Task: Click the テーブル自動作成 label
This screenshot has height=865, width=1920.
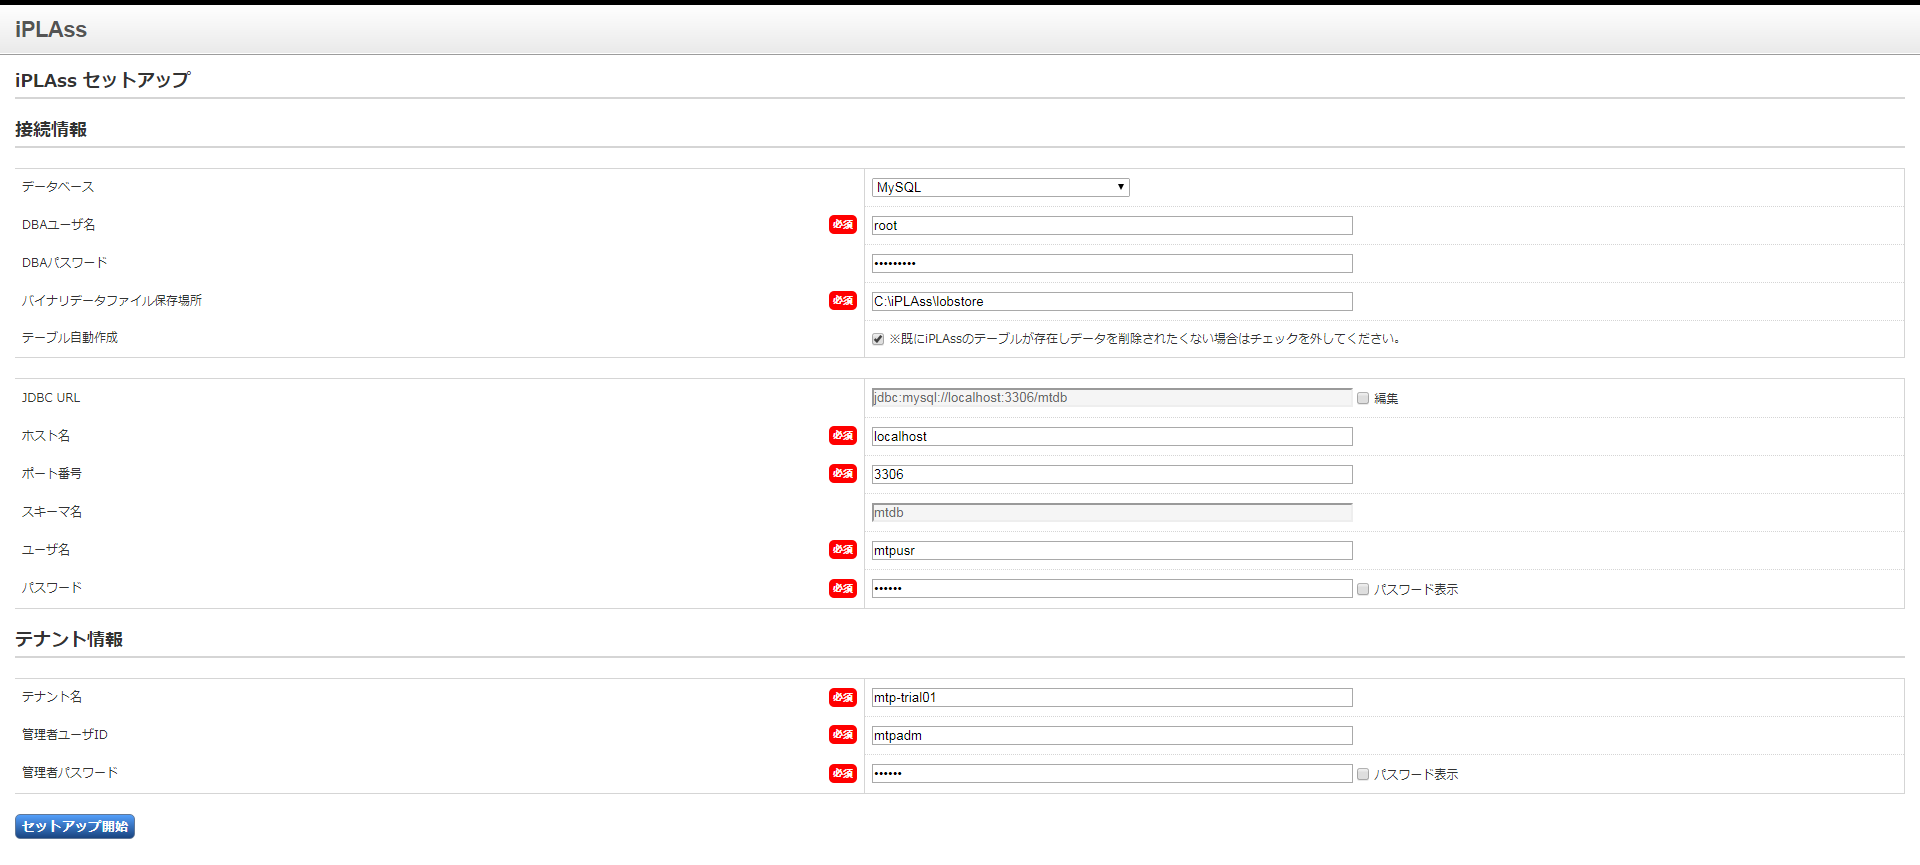Action: 70,338
